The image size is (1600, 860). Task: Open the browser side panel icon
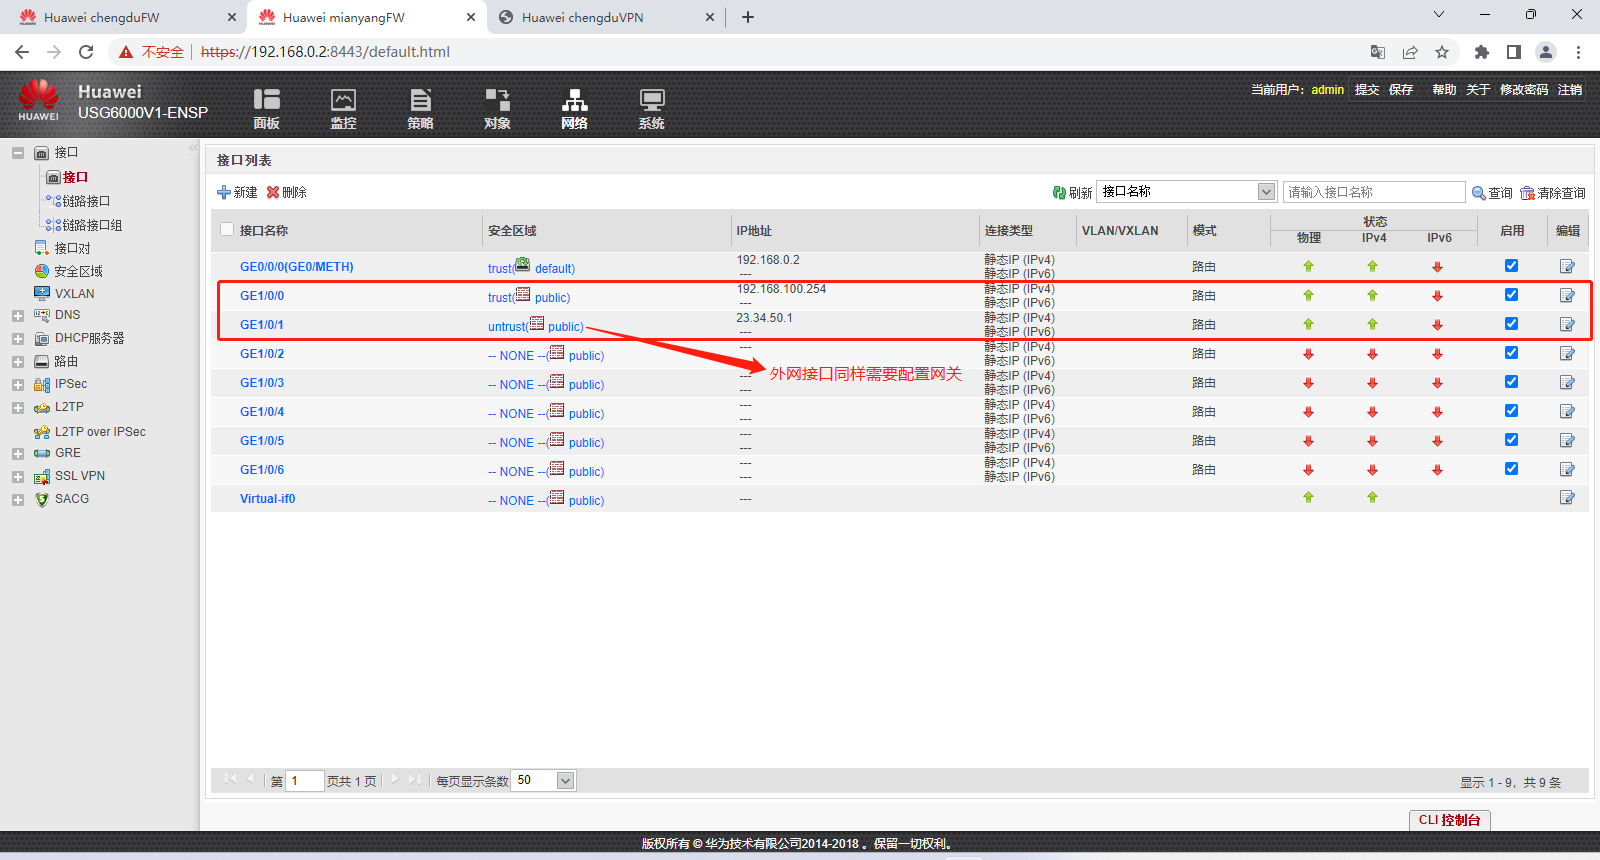coord(1514,52)
